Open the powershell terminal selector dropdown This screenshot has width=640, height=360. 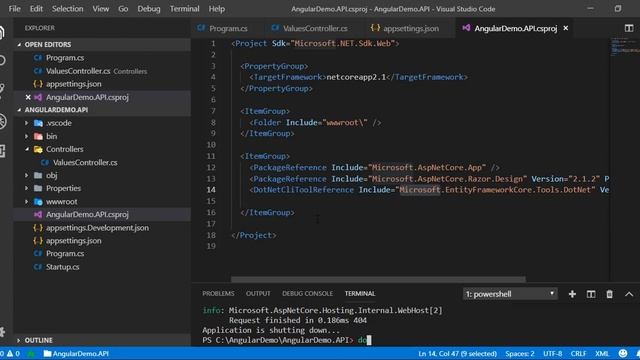click(x=510, y=294)
